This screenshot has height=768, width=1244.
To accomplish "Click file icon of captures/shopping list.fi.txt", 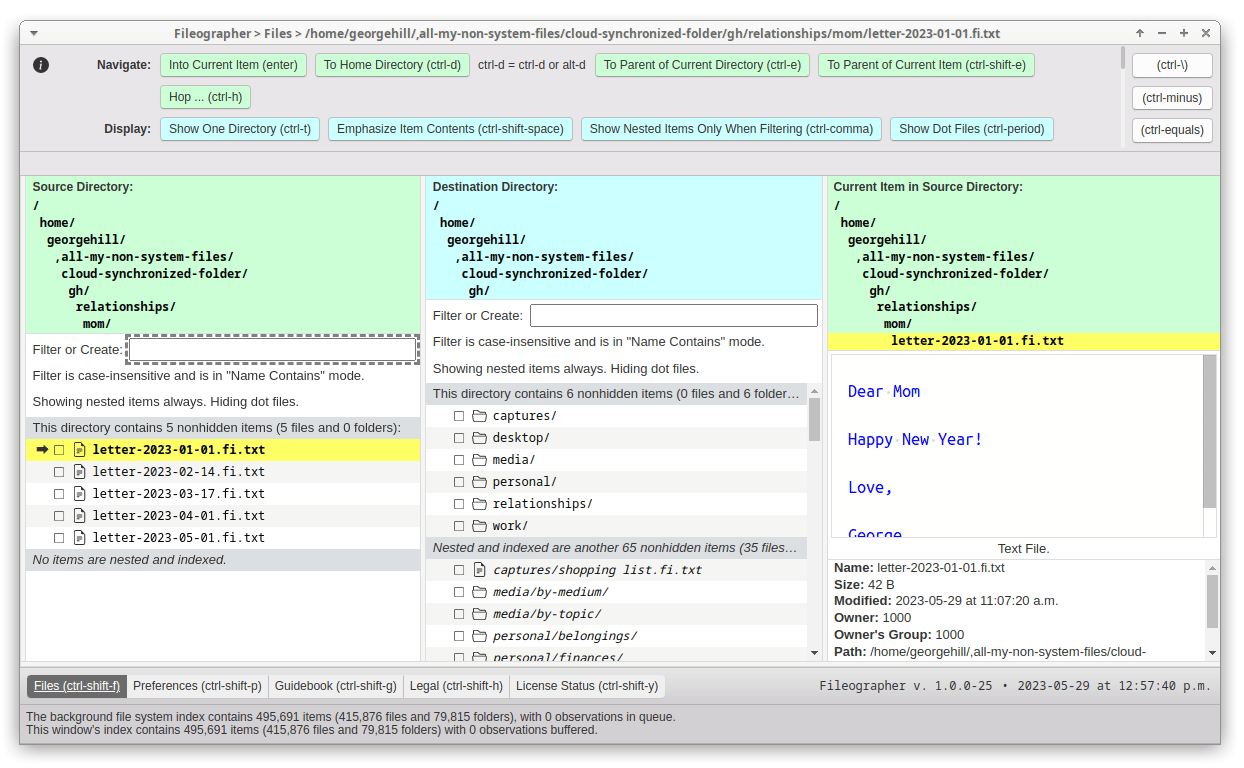I will click(x=479, y=570).
